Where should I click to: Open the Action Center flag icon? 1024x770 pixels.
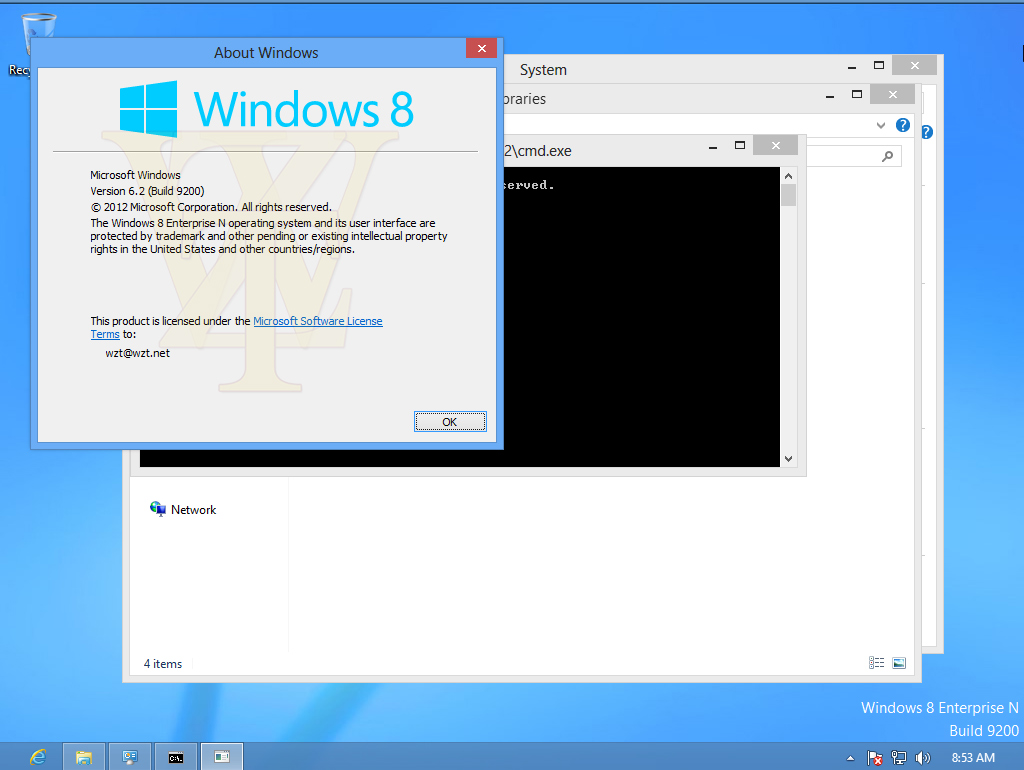click(874, 757)
